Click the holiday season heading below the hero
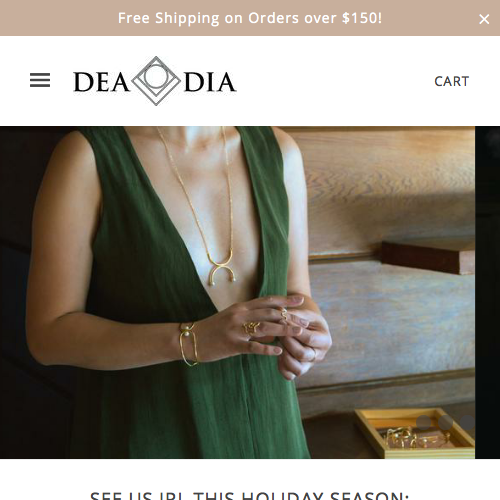The image size is (500, 500). point(250,495)
